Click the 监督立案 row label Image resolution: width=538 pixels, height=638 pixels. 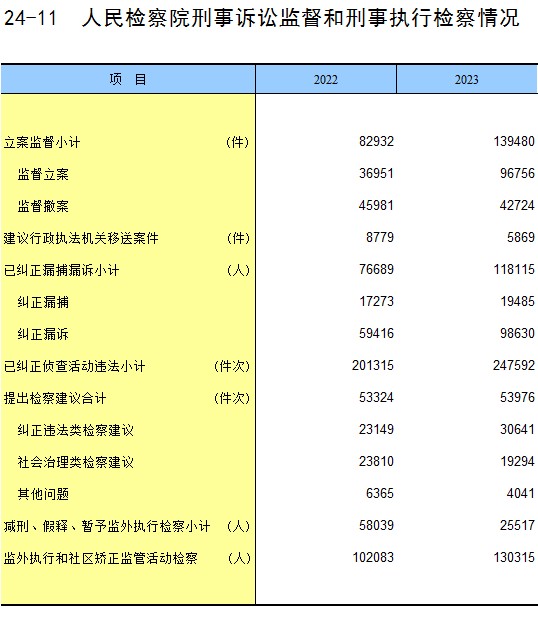pyautogui.click(x=43, y=175)
